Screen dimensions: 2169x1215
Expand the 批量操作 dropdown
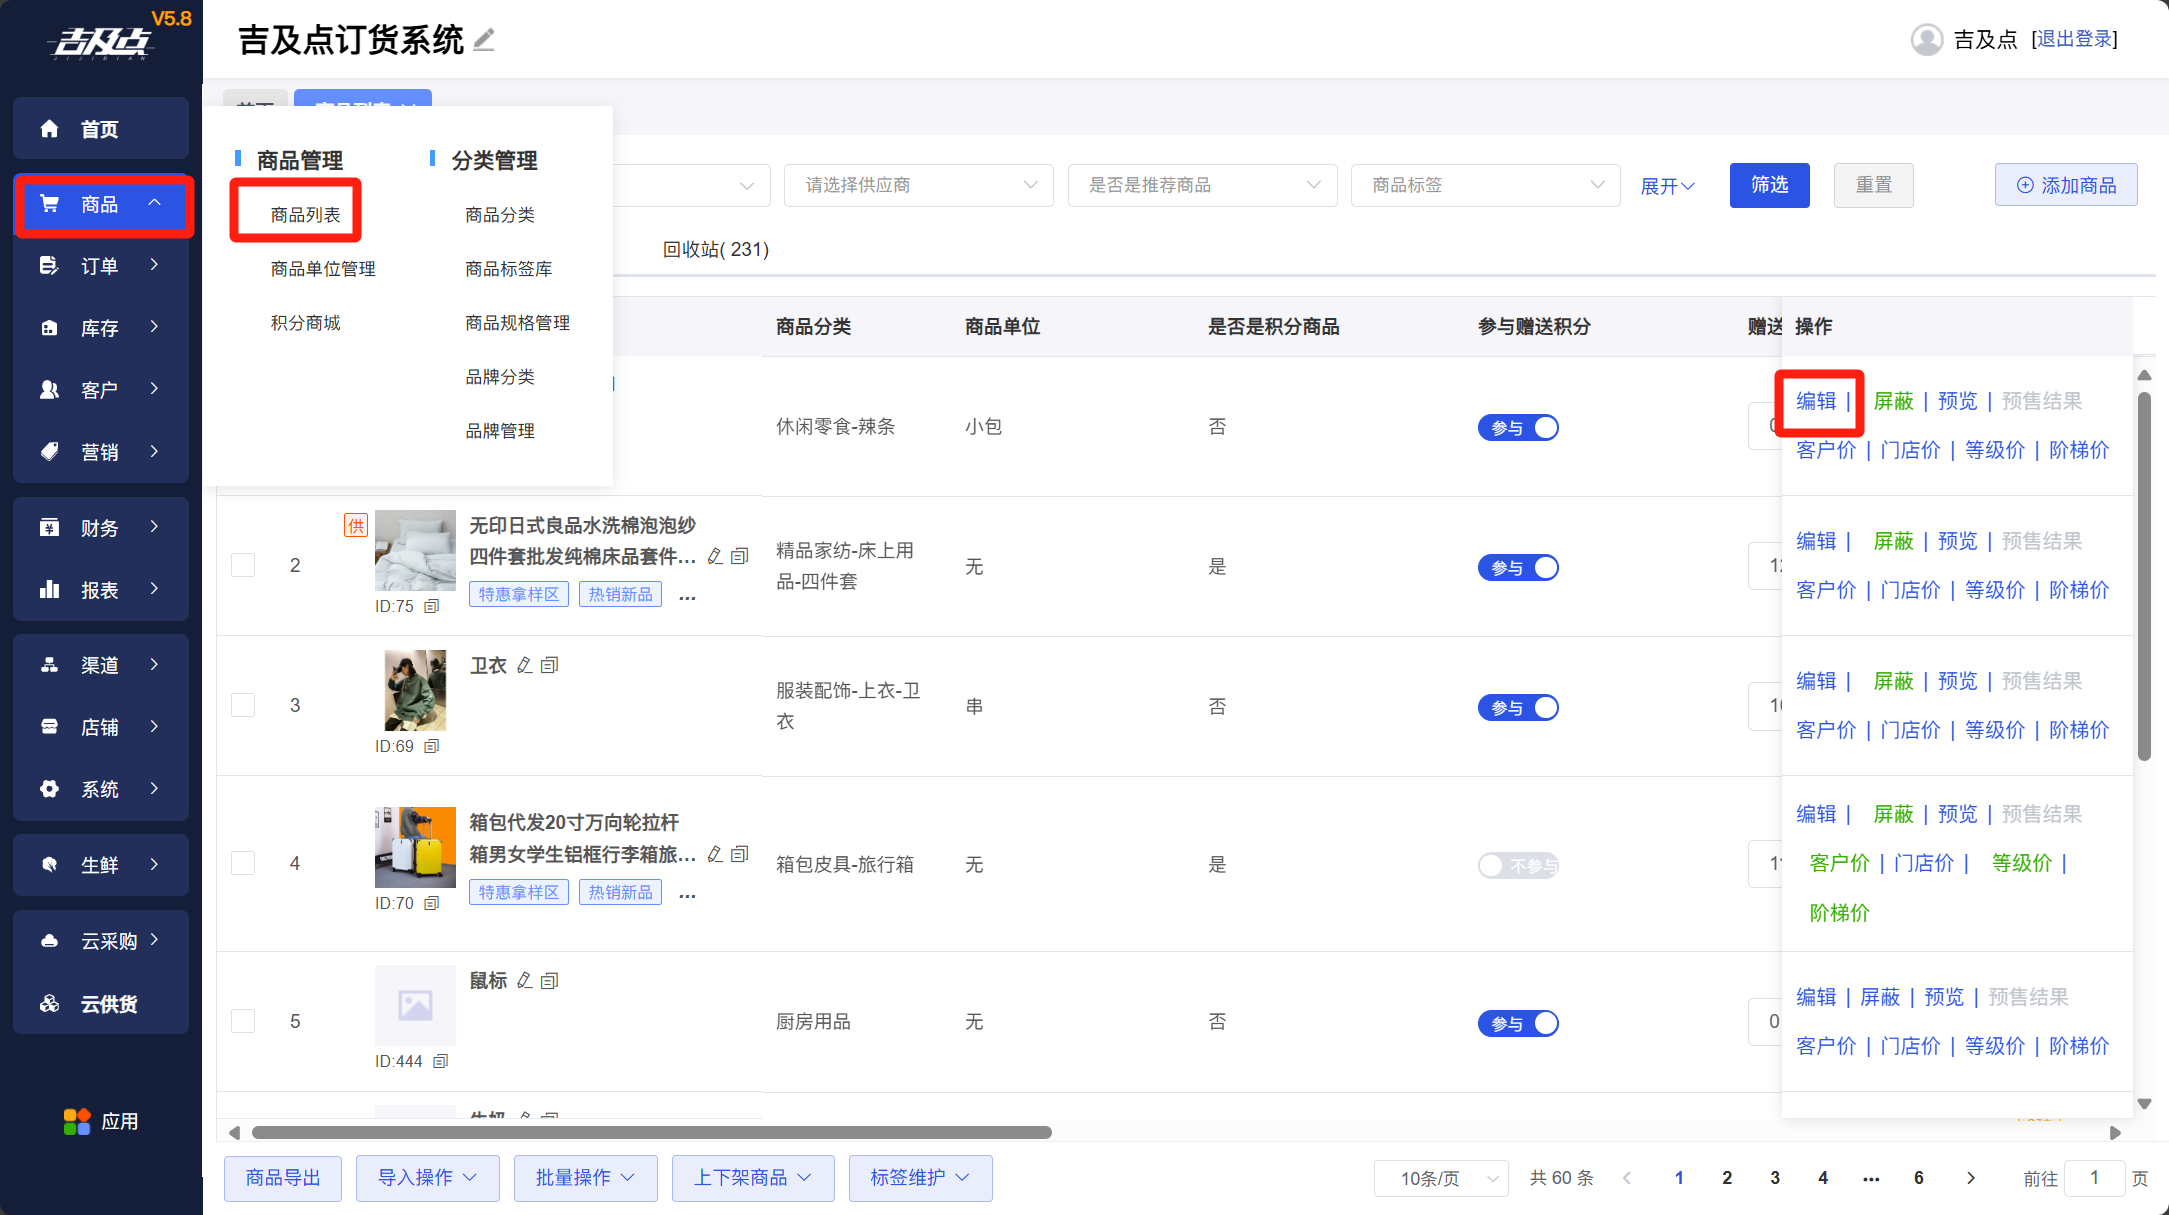coord(585,1178)
